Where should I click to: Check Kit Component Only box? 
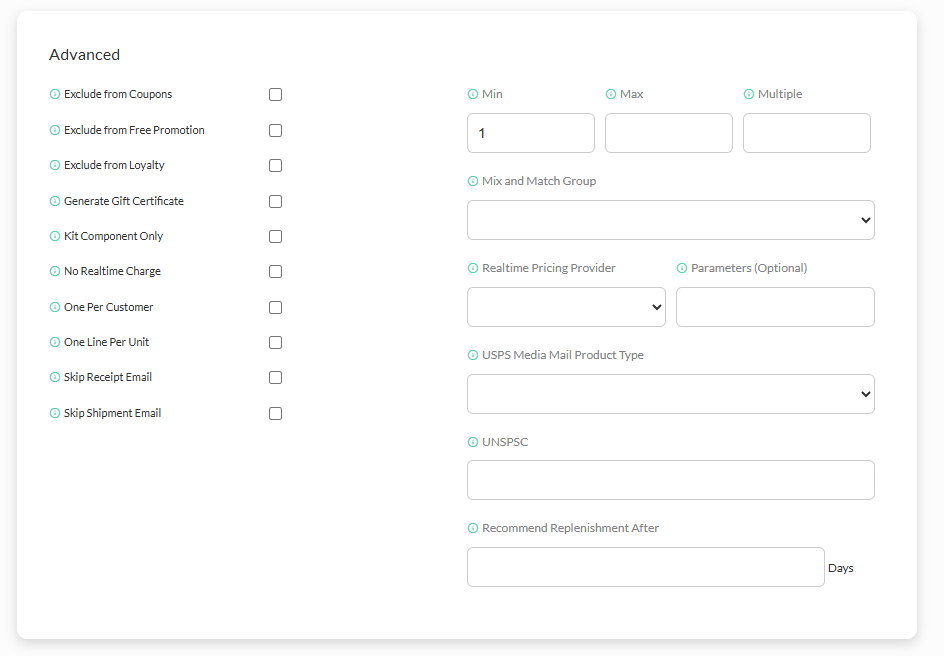(x=275, y=237)
